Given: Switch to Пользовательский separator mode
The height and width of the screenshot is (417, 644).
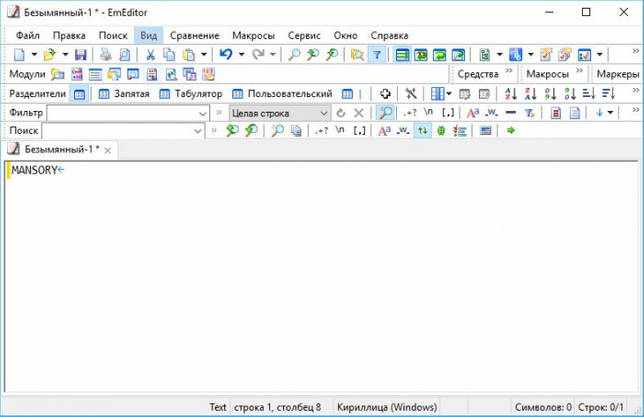Looking at the screenshot, I should (x=282, y=94).
